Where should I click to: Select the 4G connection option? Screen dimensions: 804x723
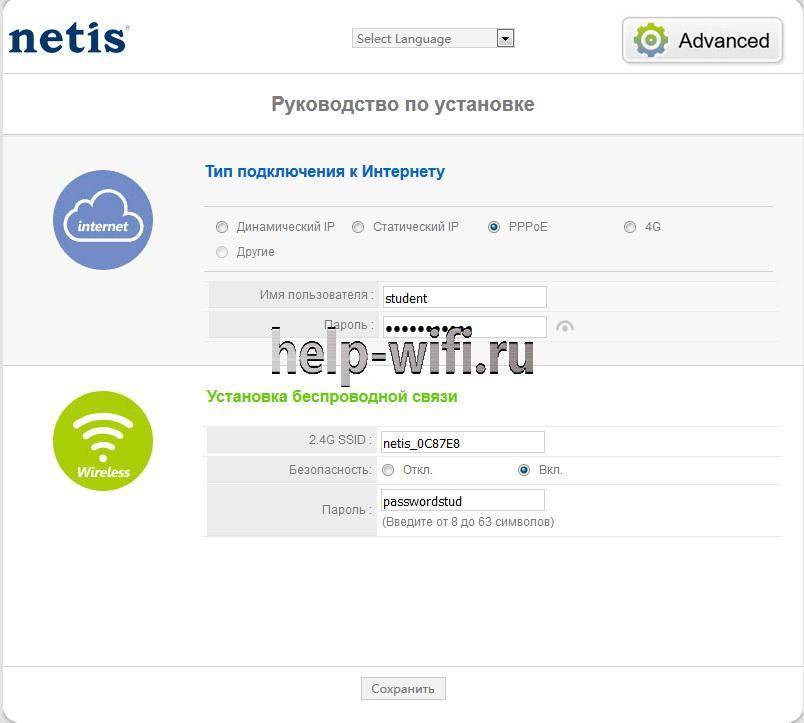pos(630,227)
